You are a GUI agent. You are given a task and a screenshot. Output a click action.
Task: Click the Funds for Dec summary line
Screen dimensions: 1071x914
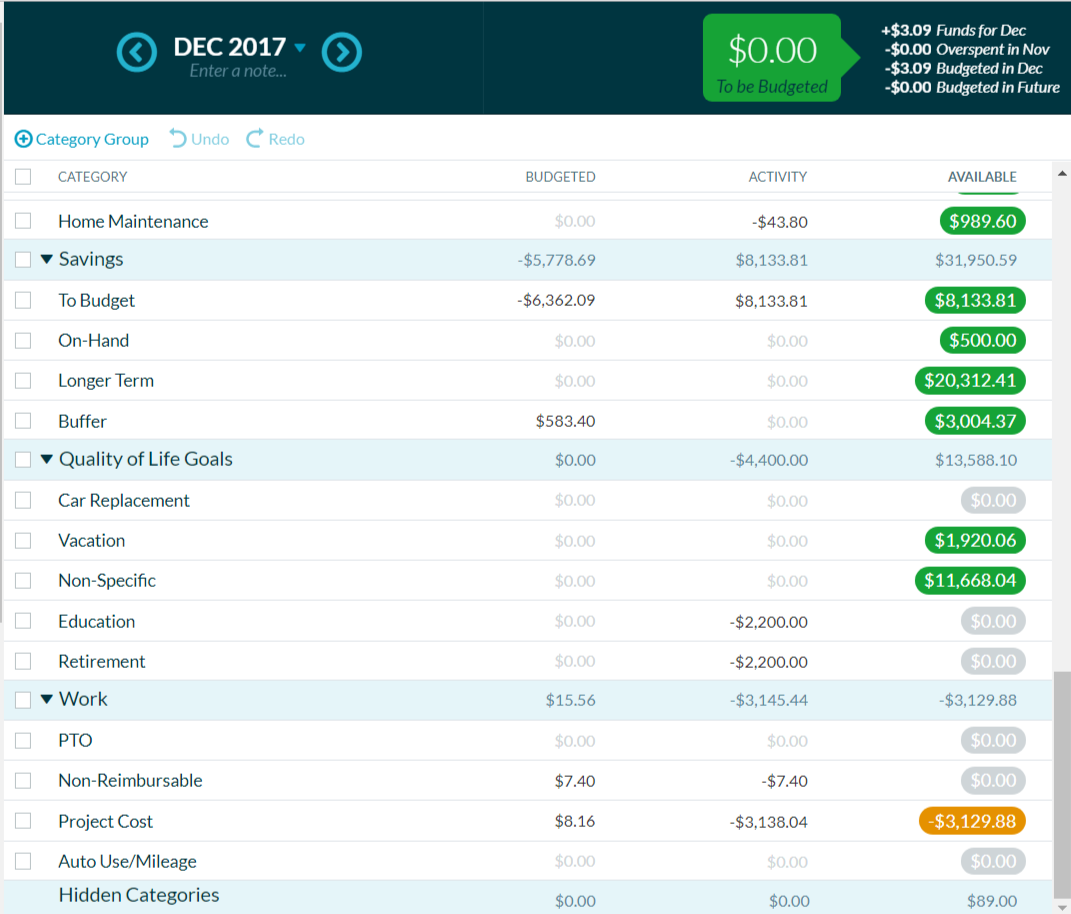pos(954,30)
